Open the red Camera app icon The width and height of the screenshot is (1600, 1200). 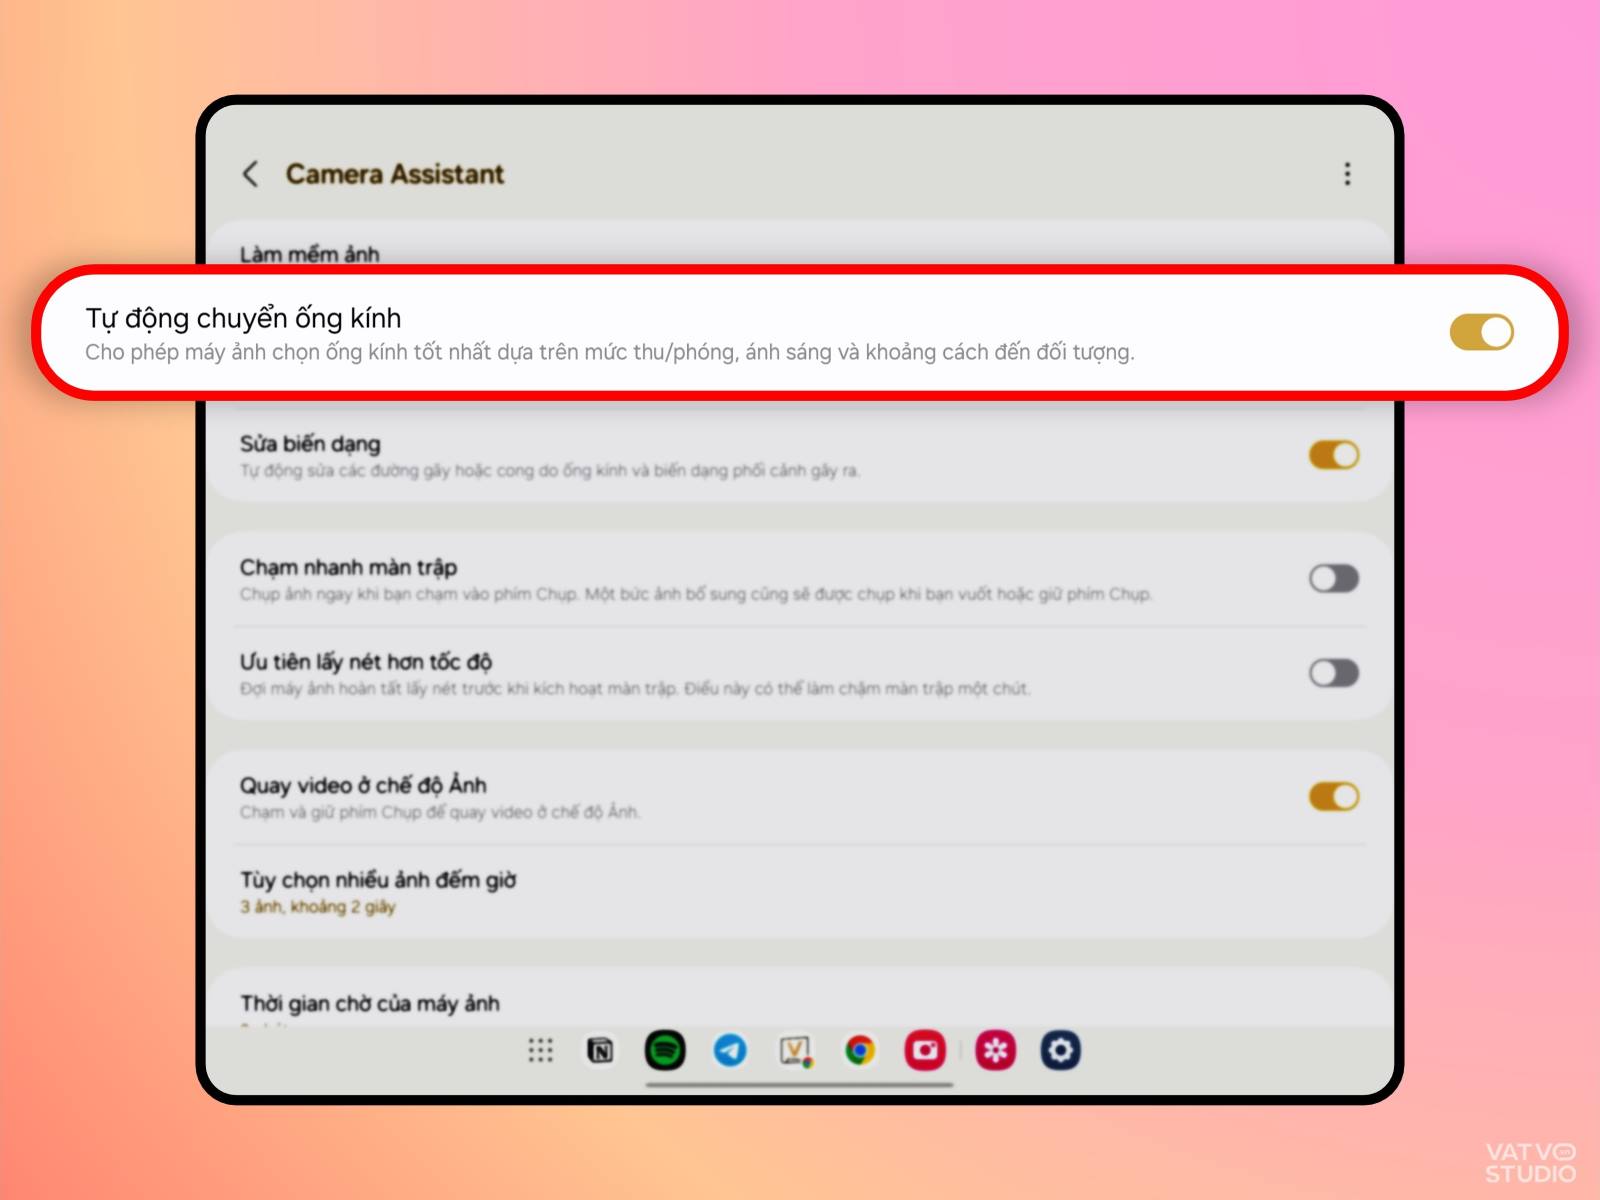pos(925,1050)
